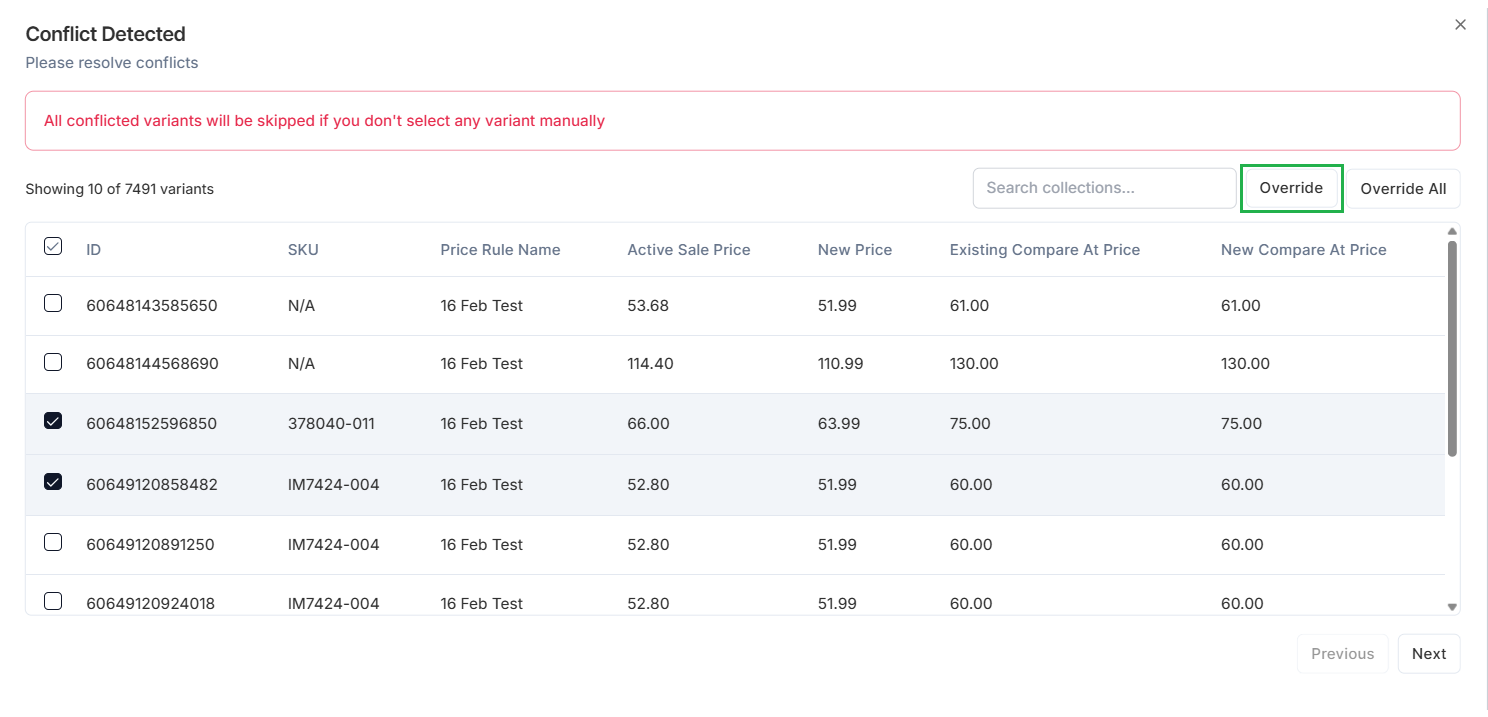Image resolution: width=1488 pixels, height=717 pixels.
Task: Click the Existing Compare At Price header
Action: (x=1045, y=250)
